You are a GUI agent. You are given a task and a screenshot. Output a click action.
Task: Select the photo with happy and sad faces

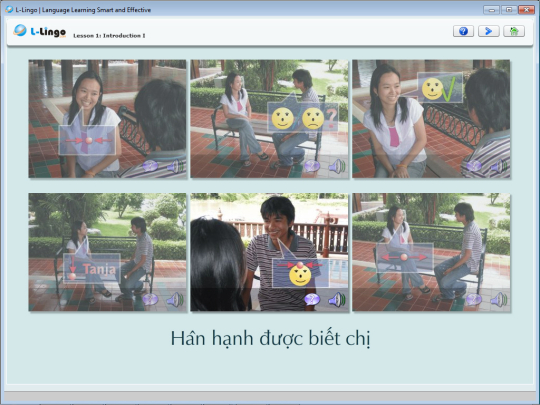click(269, 119)
